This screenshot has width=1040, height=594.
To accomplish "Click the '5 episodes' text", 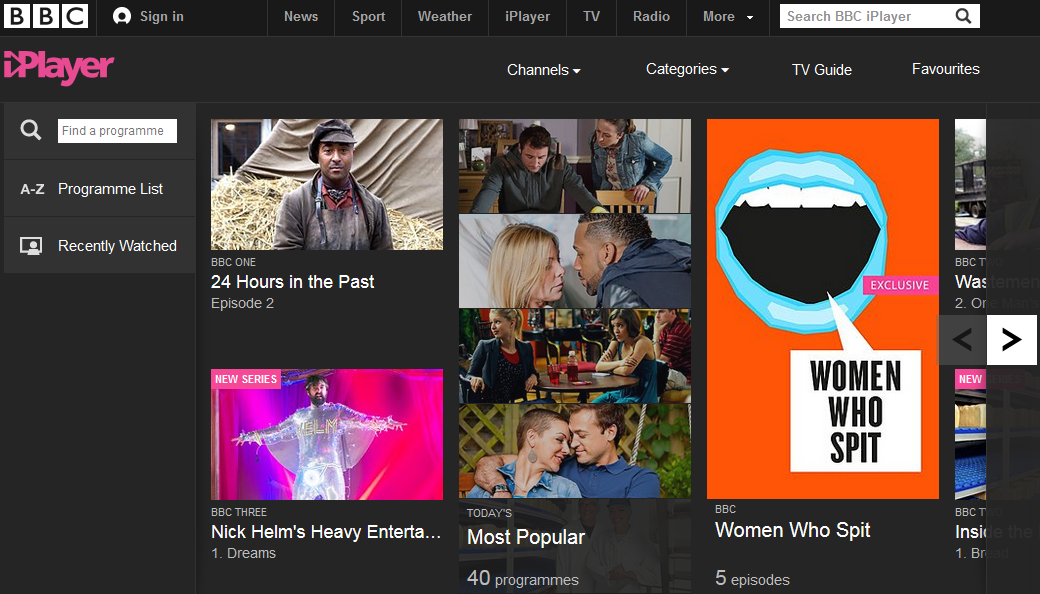I will tap(752, 578).
